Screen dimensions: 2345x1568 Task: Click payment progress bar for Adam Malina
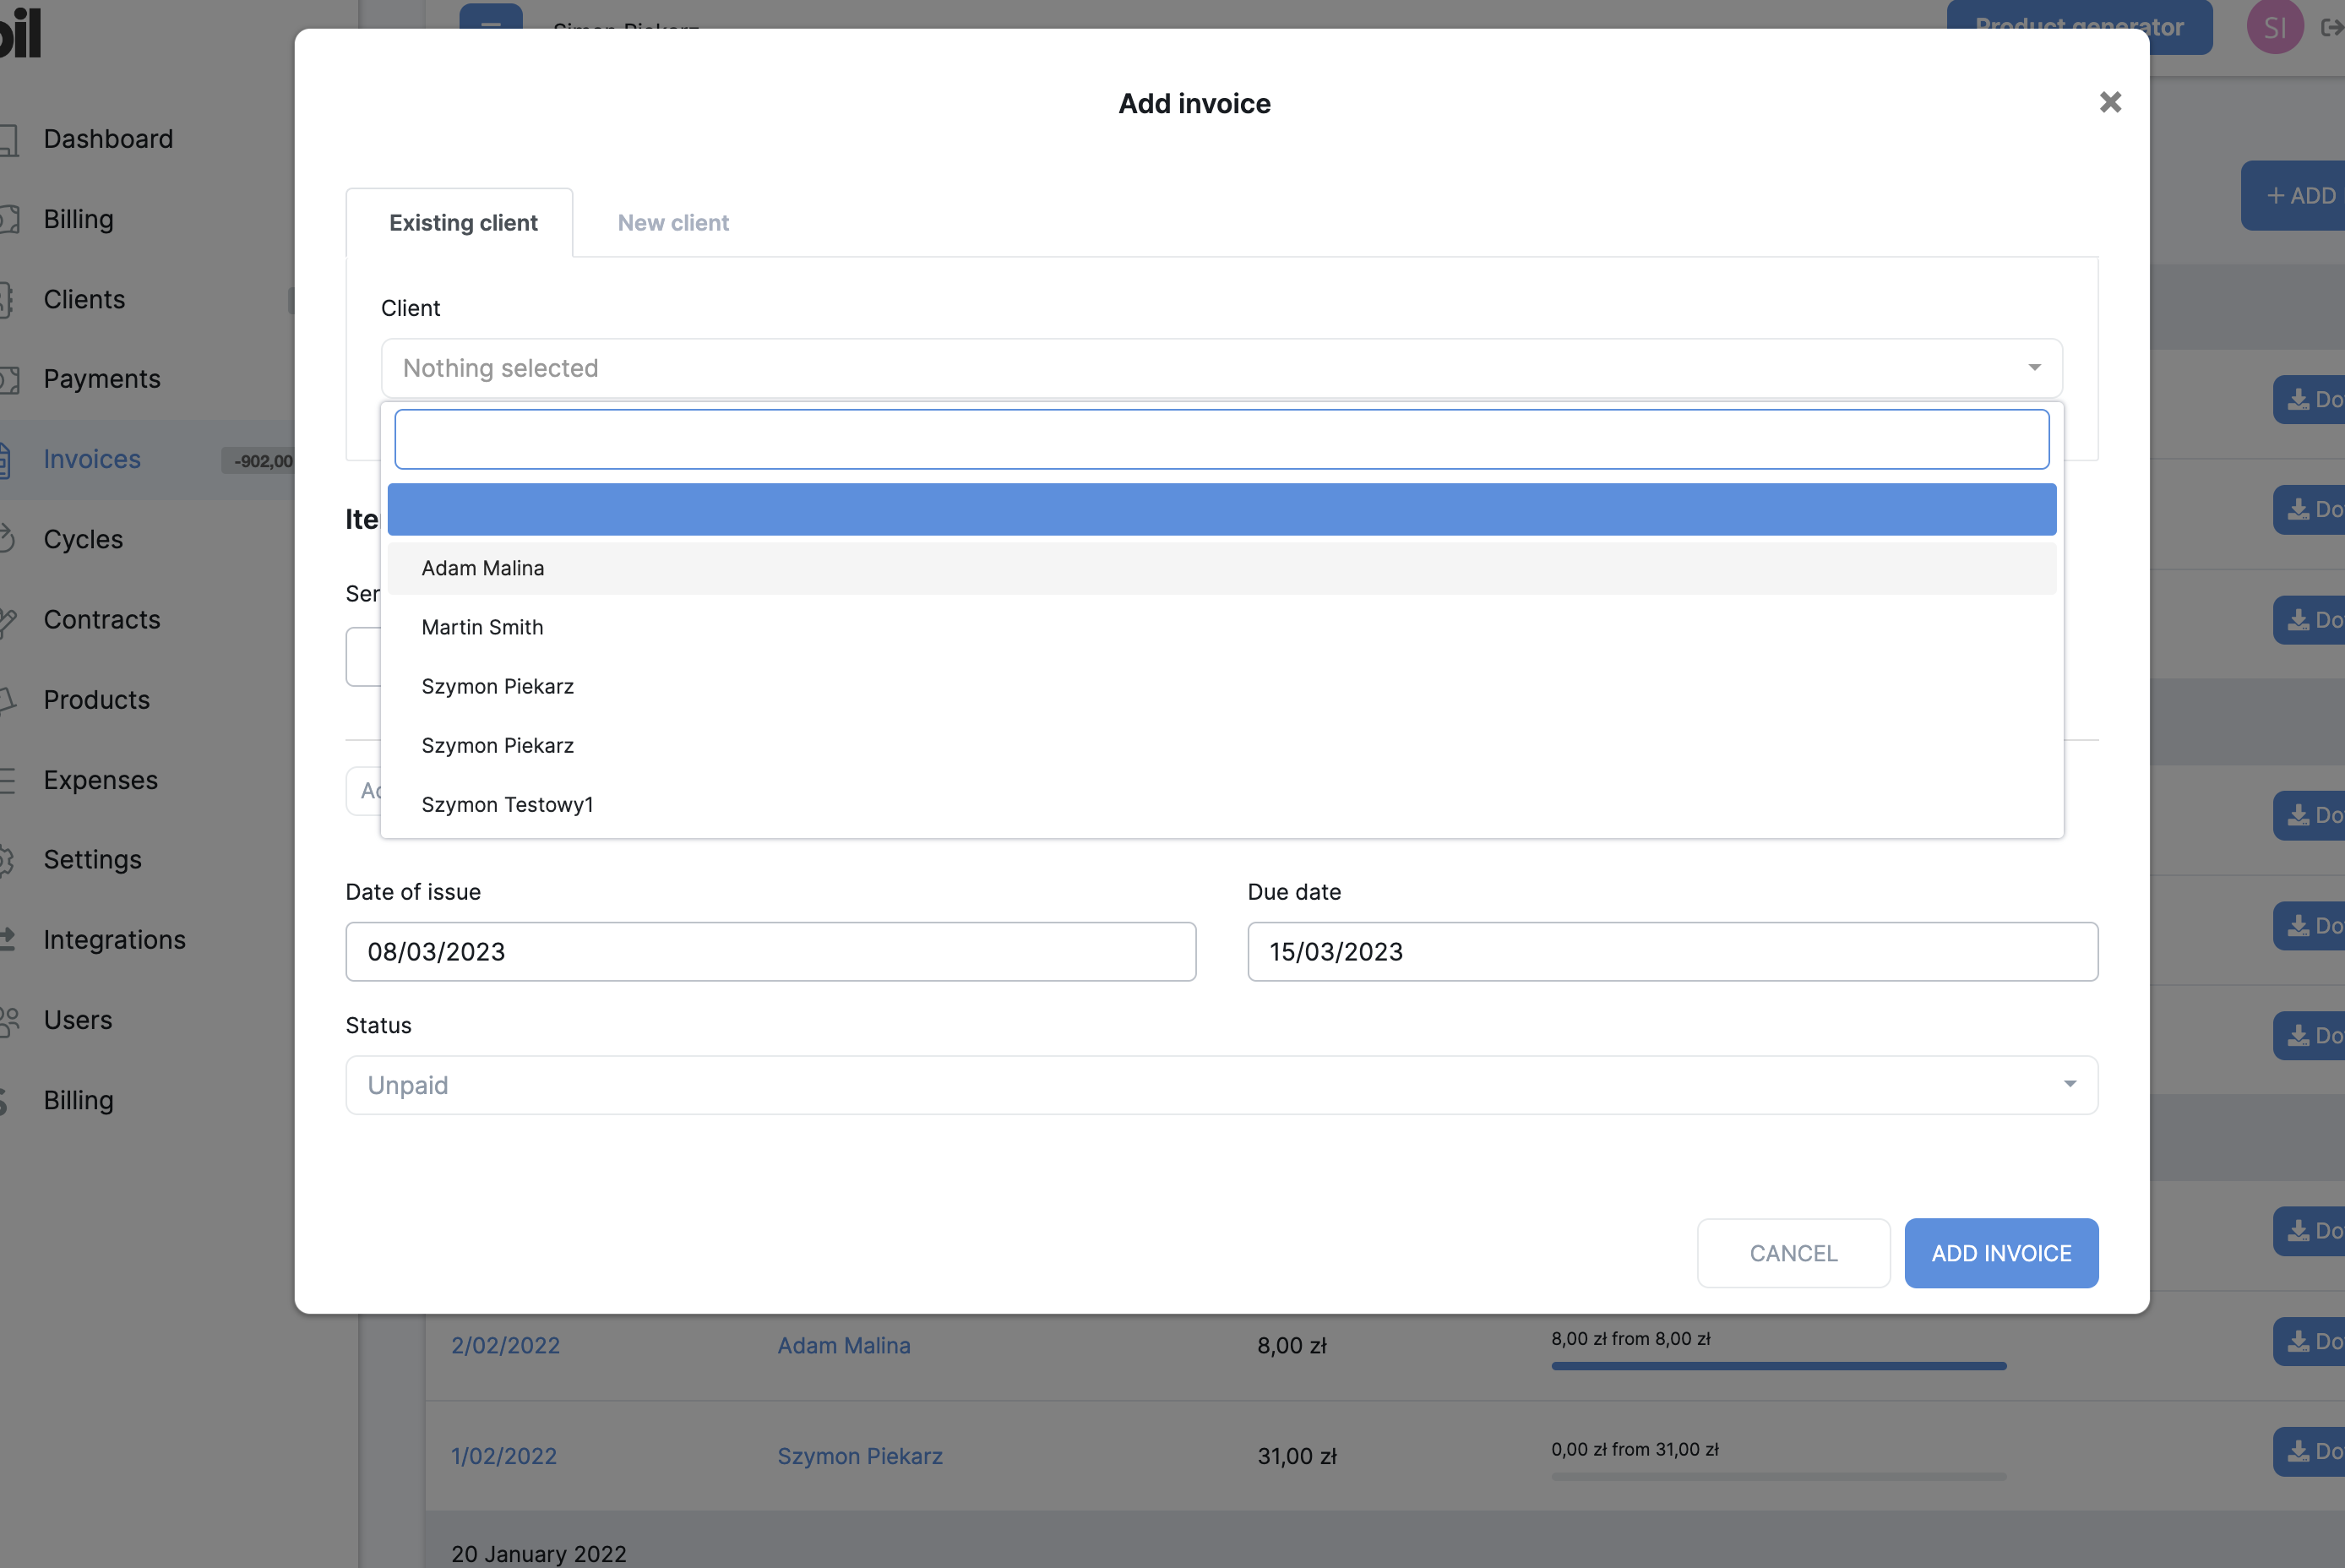click(x=1778, y=1365)
